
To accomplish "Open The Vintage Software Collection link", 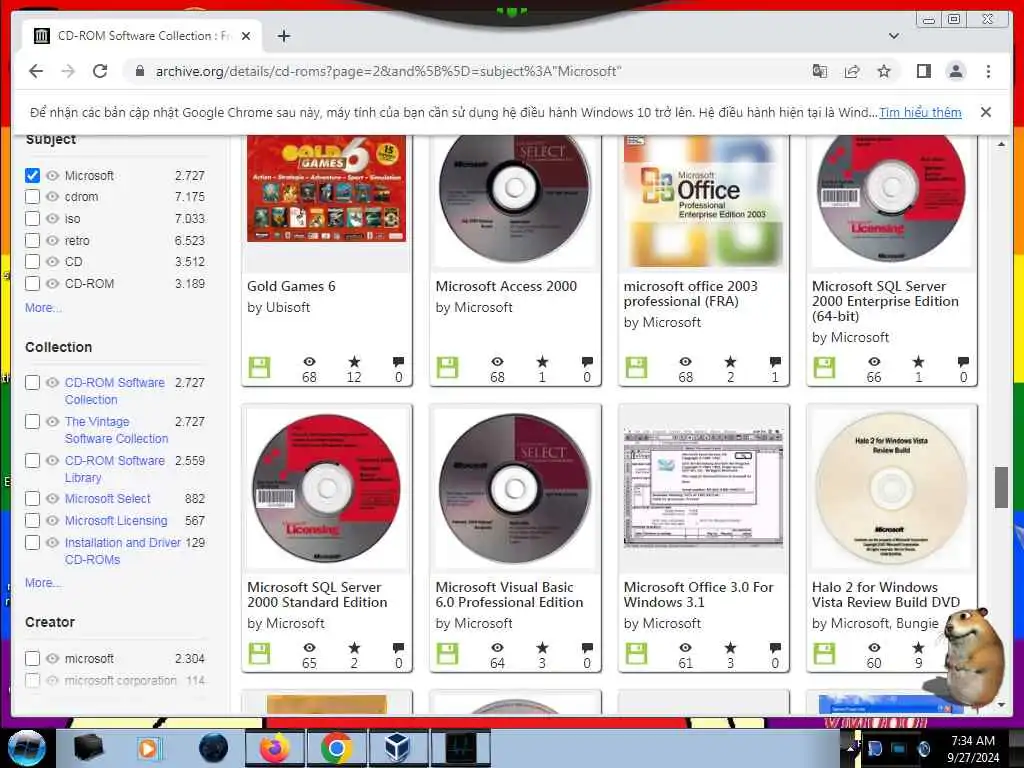I will pyautogui.click(x=116, y=430).
